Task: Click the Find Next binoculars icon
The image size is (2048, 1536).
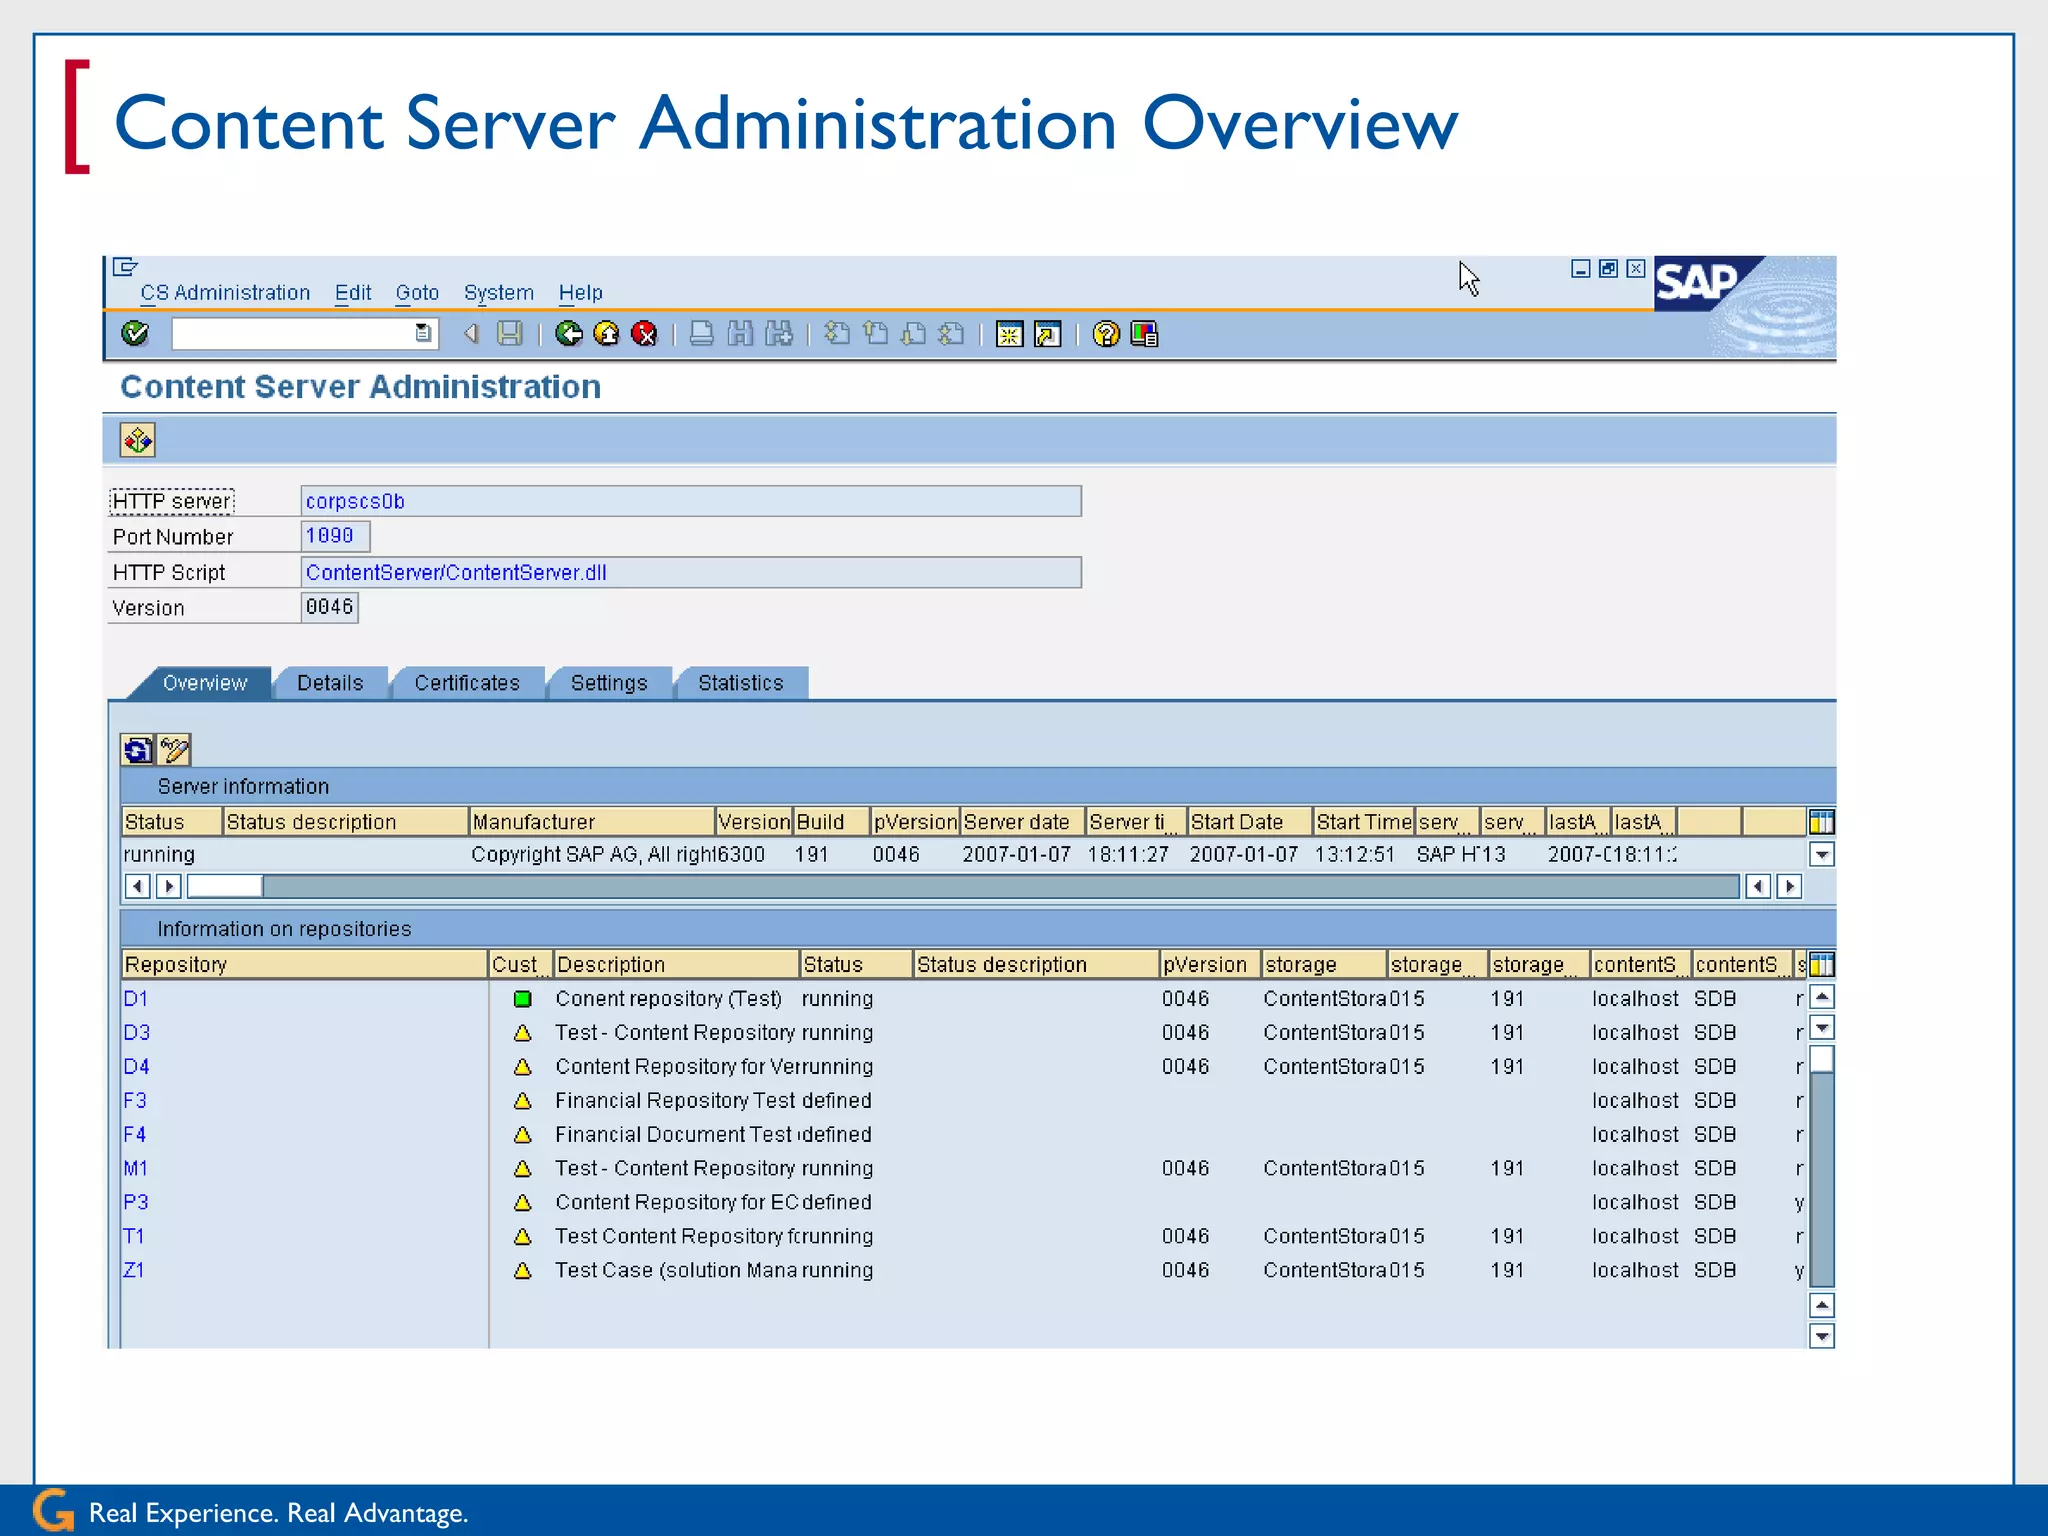Action: [x=779, y=333]
